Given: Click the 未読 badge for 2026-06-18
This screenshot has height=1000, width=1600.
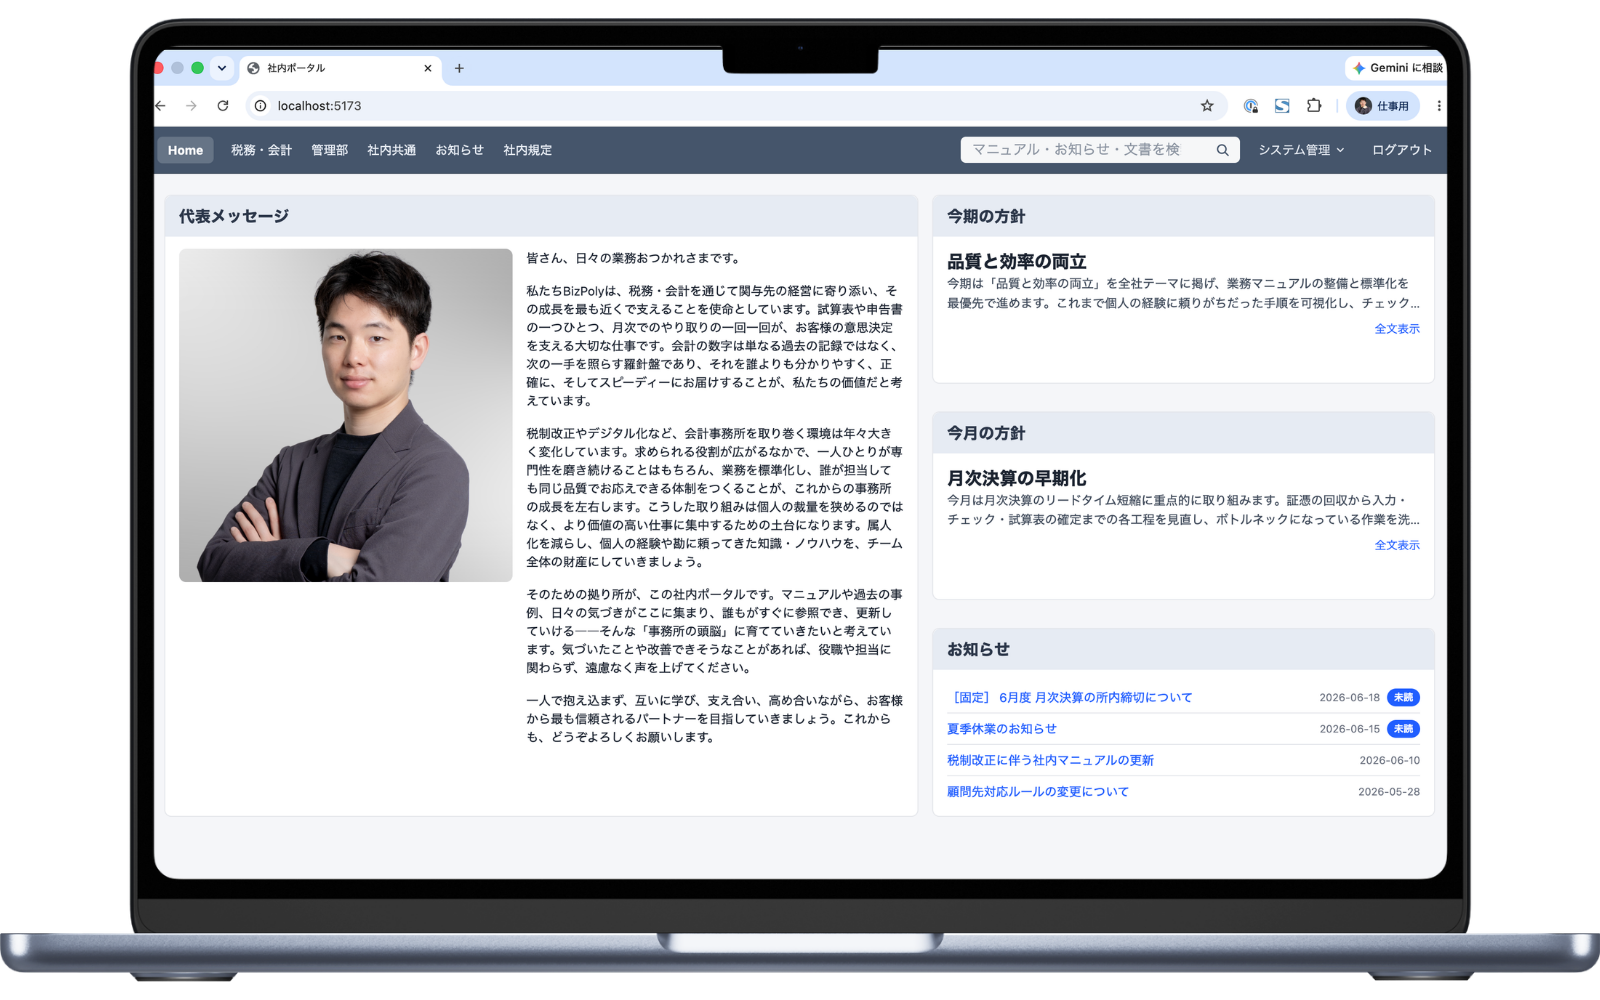Looking at the screenshot, I should [x=1403, y=698].
